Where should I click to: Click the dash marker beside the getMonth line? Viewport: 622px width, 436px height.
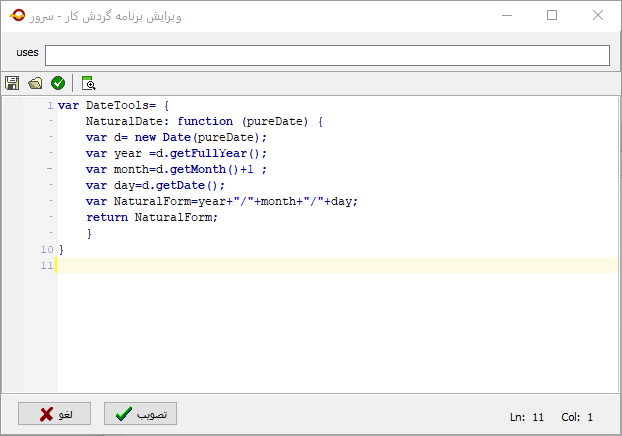click(x=49, y=169)
